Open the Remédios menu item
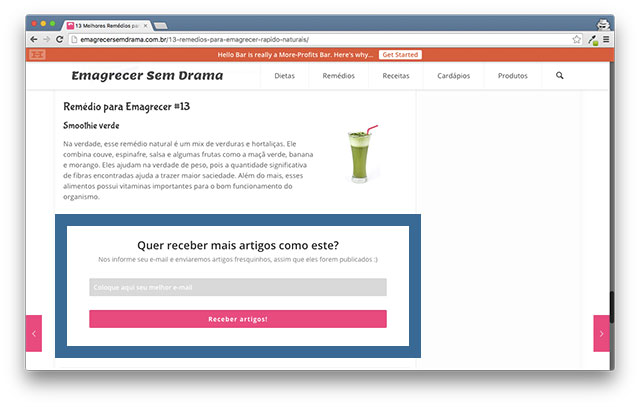 (339, 76)
